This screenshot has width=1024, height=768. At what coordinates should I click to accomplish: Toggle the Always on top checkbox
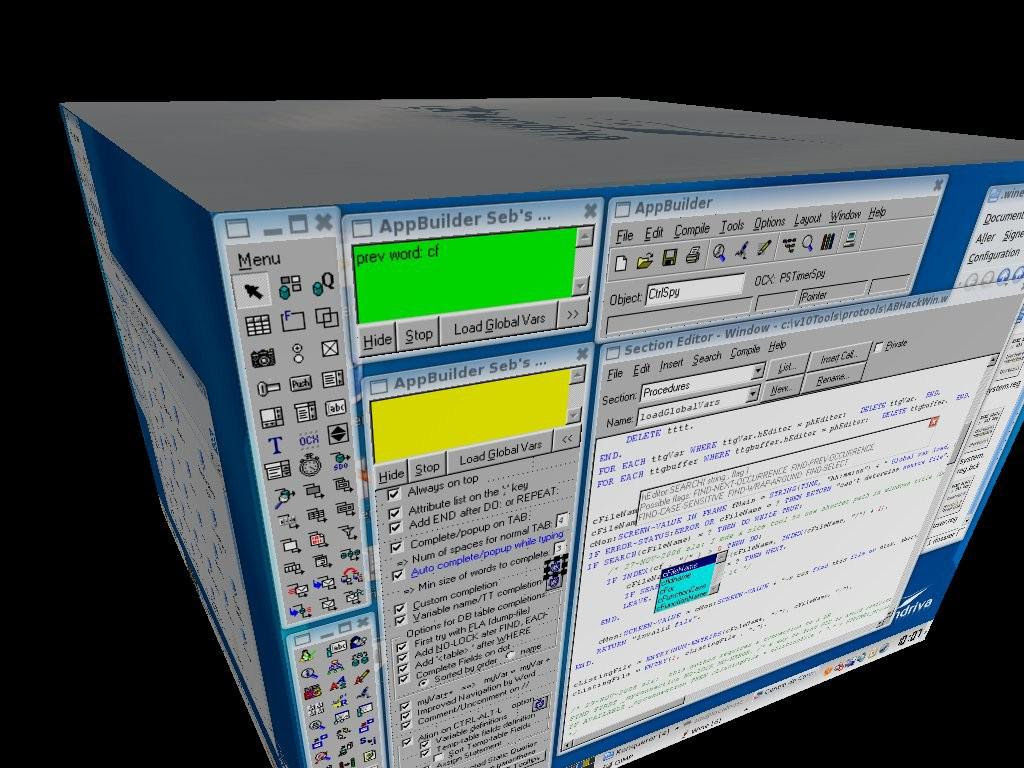point(393,494)
